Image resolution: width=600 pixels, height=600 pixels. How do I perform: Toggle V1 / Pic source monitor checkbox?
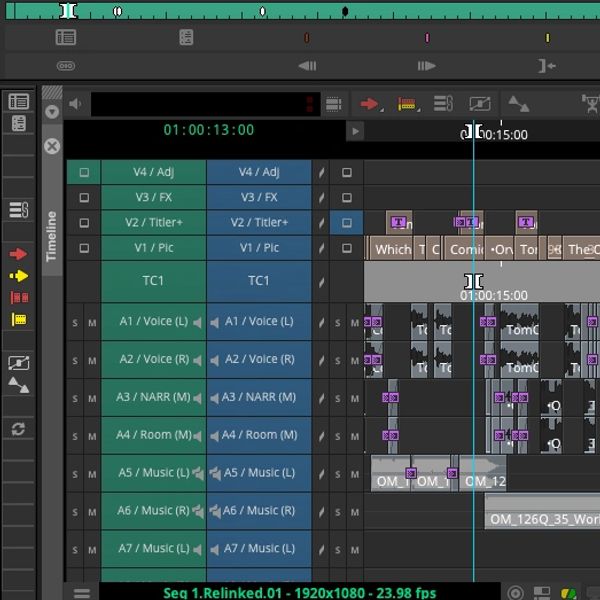tap(84, 248)
